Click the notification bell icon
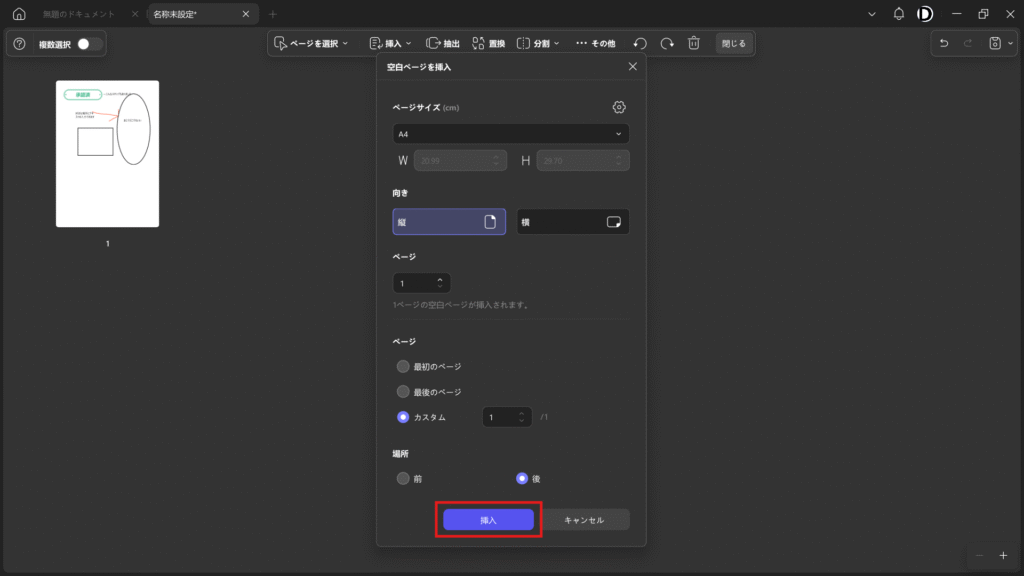Screen dimensions: 1024x576 point(898,14)
